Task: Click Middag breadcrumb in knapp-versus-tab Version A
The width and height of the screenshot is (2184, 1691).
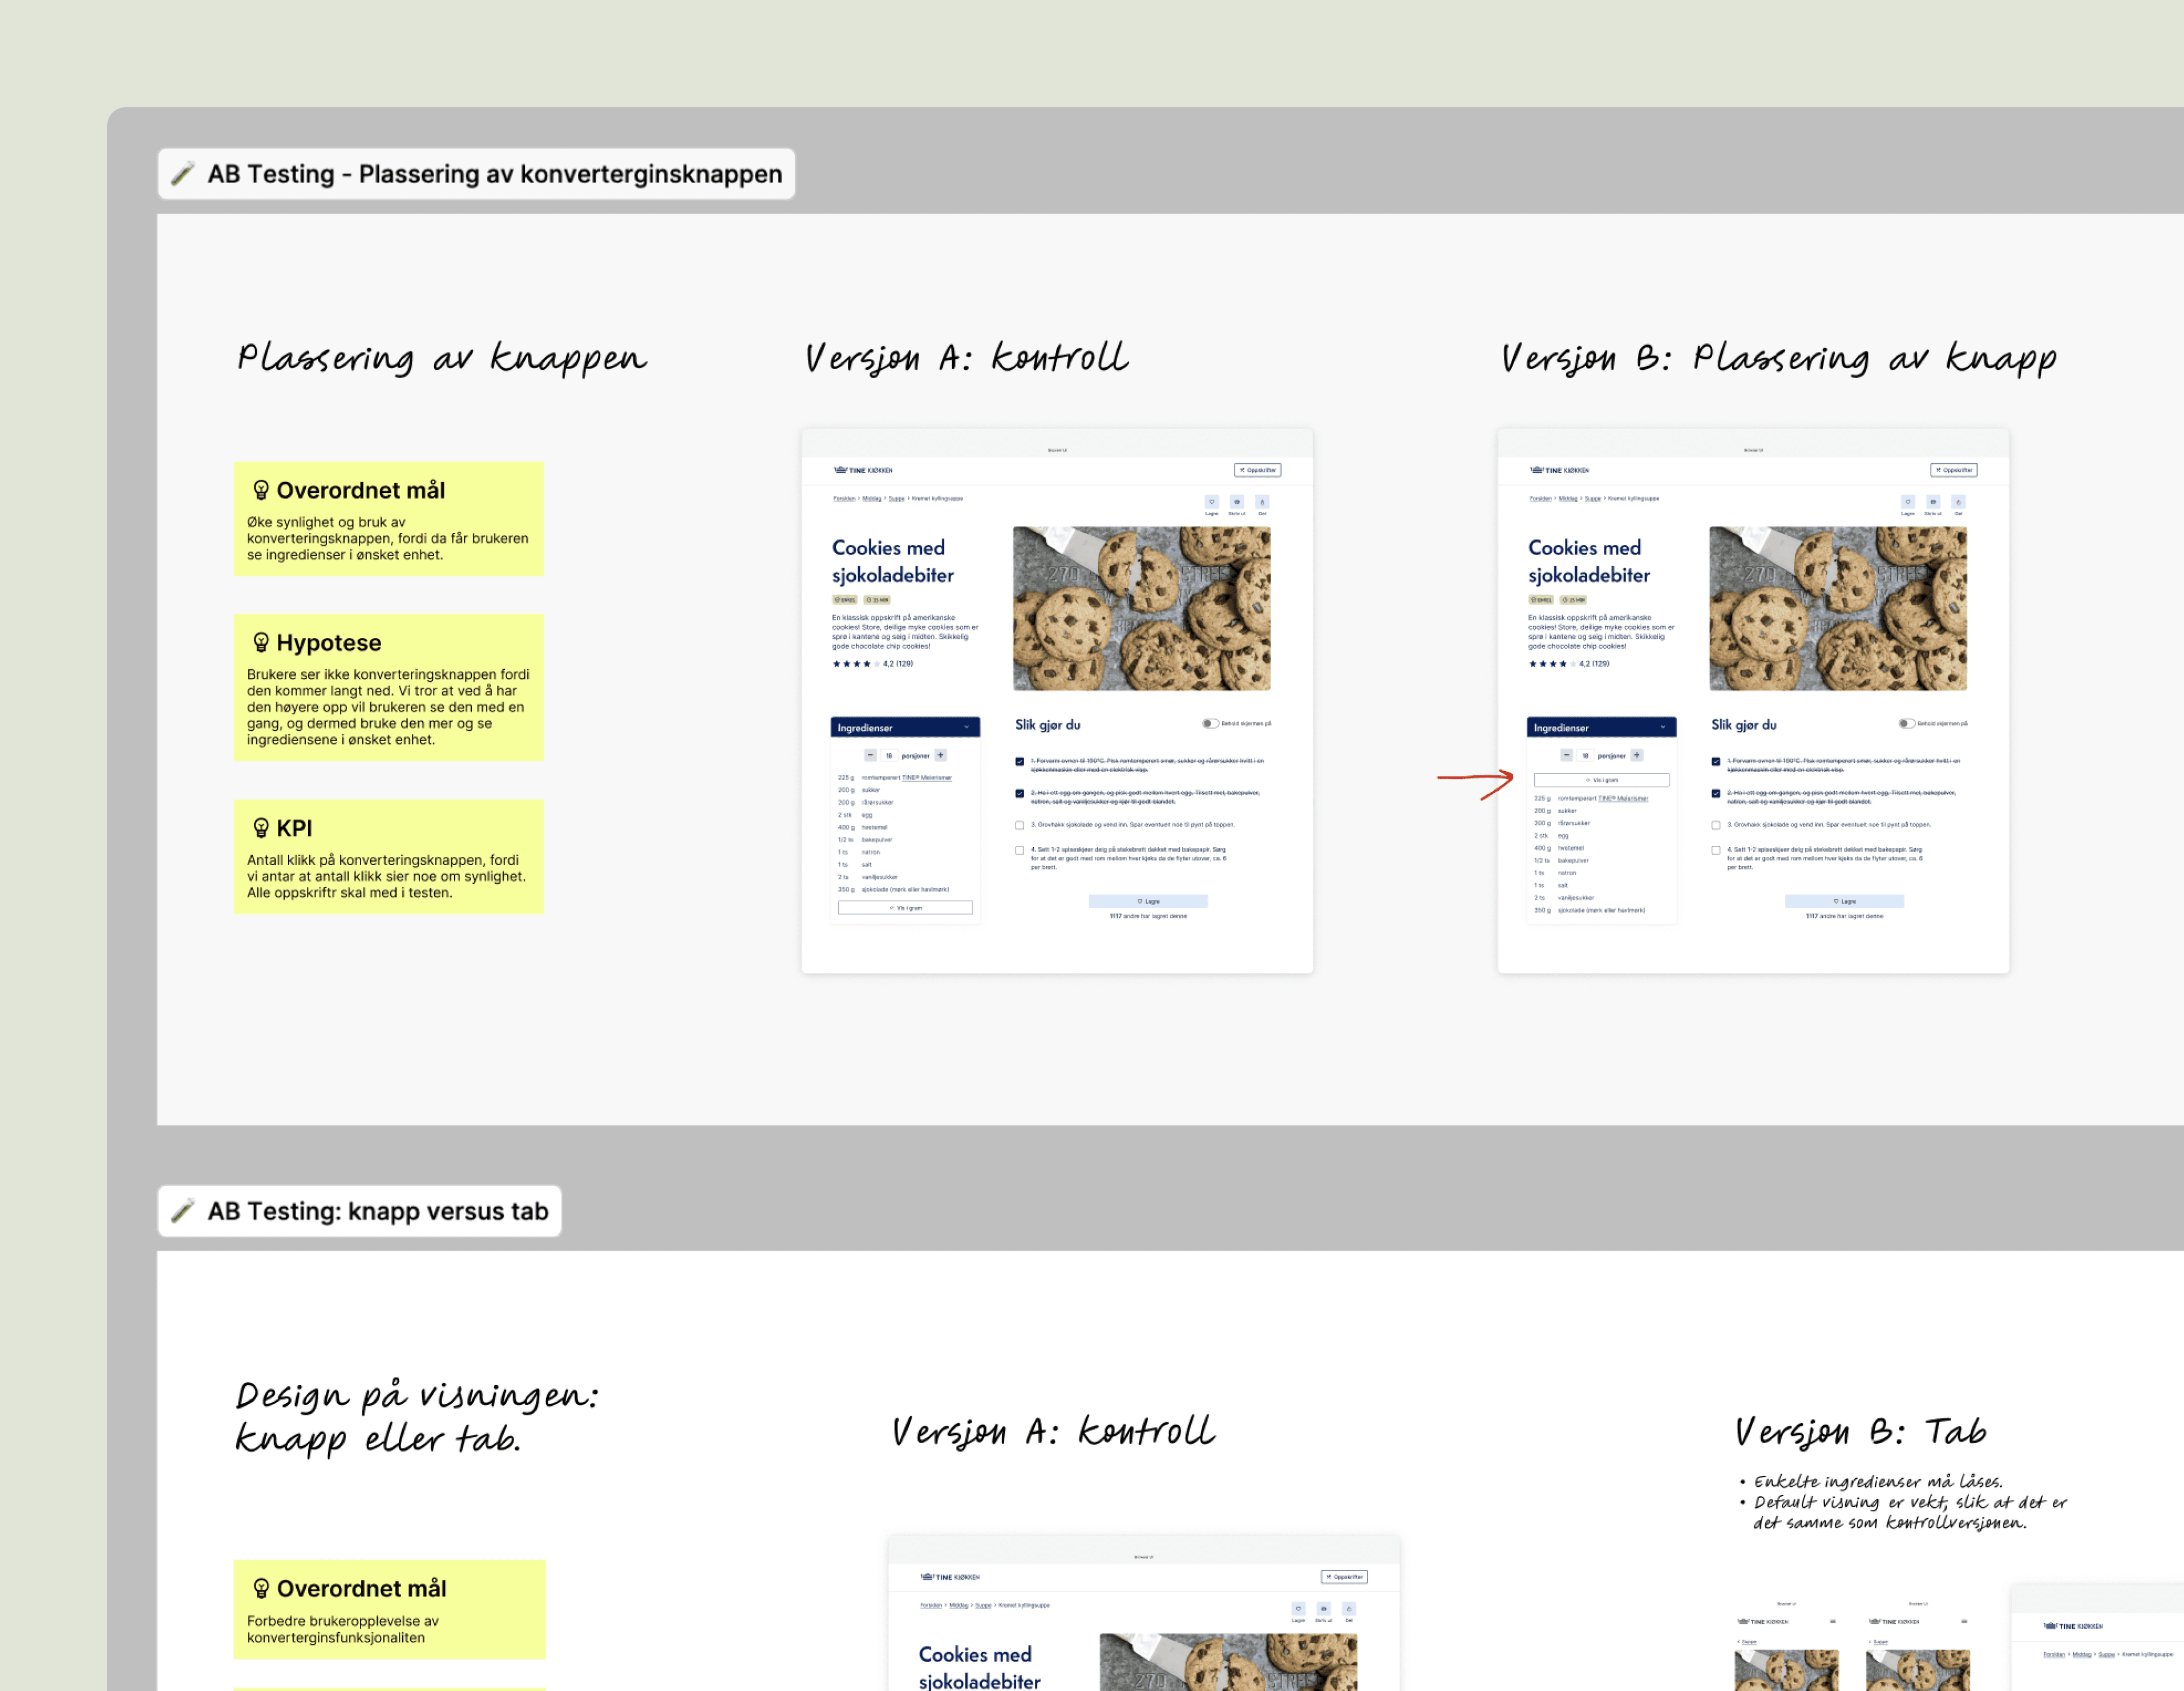Action: point(959,1605)
